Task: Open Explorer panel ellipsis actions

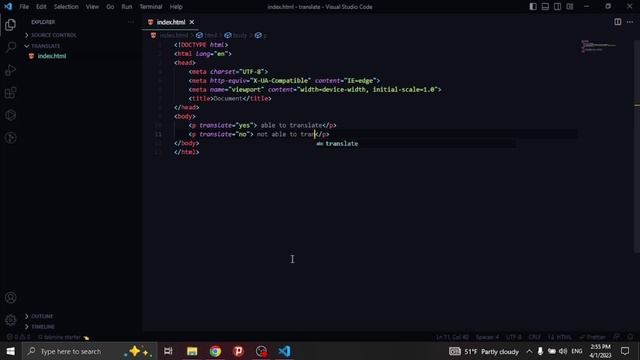Action: 131,22
